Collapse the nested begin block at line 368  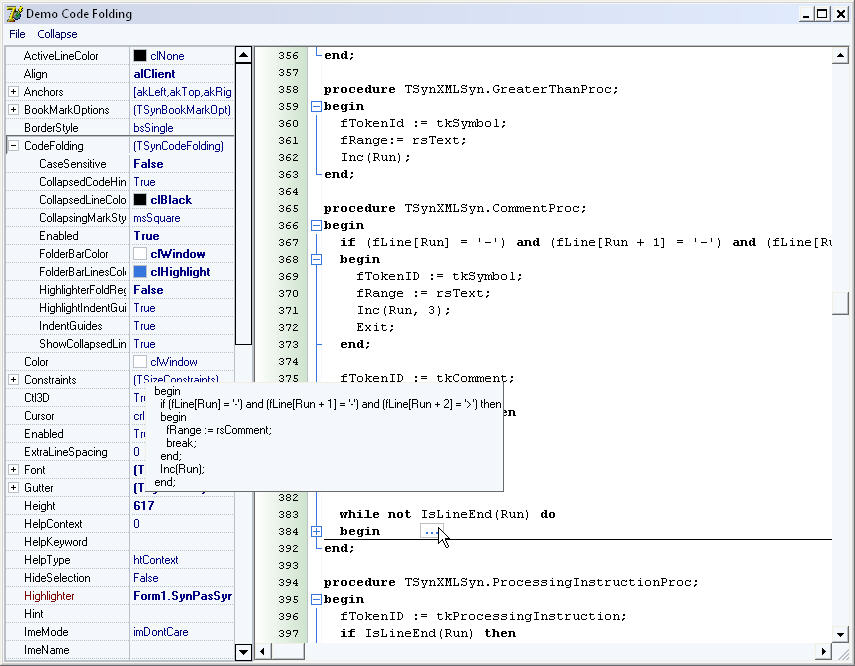(316, 260)
